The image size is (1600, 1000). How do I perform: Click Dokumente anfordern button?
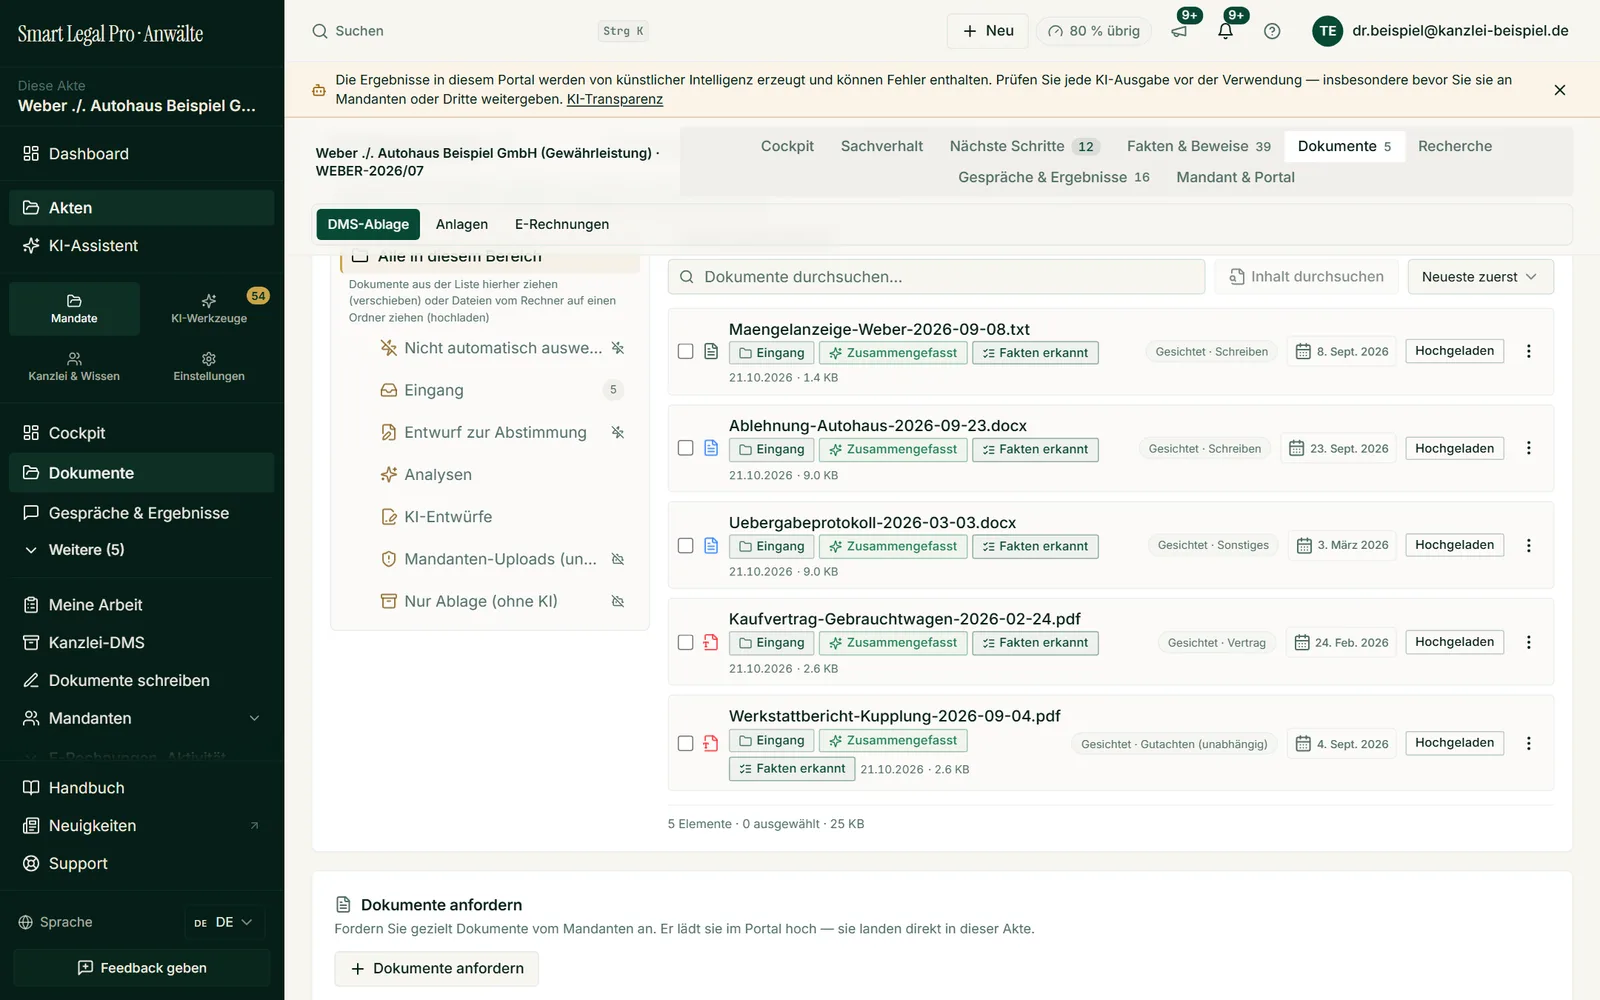point(436,968)
